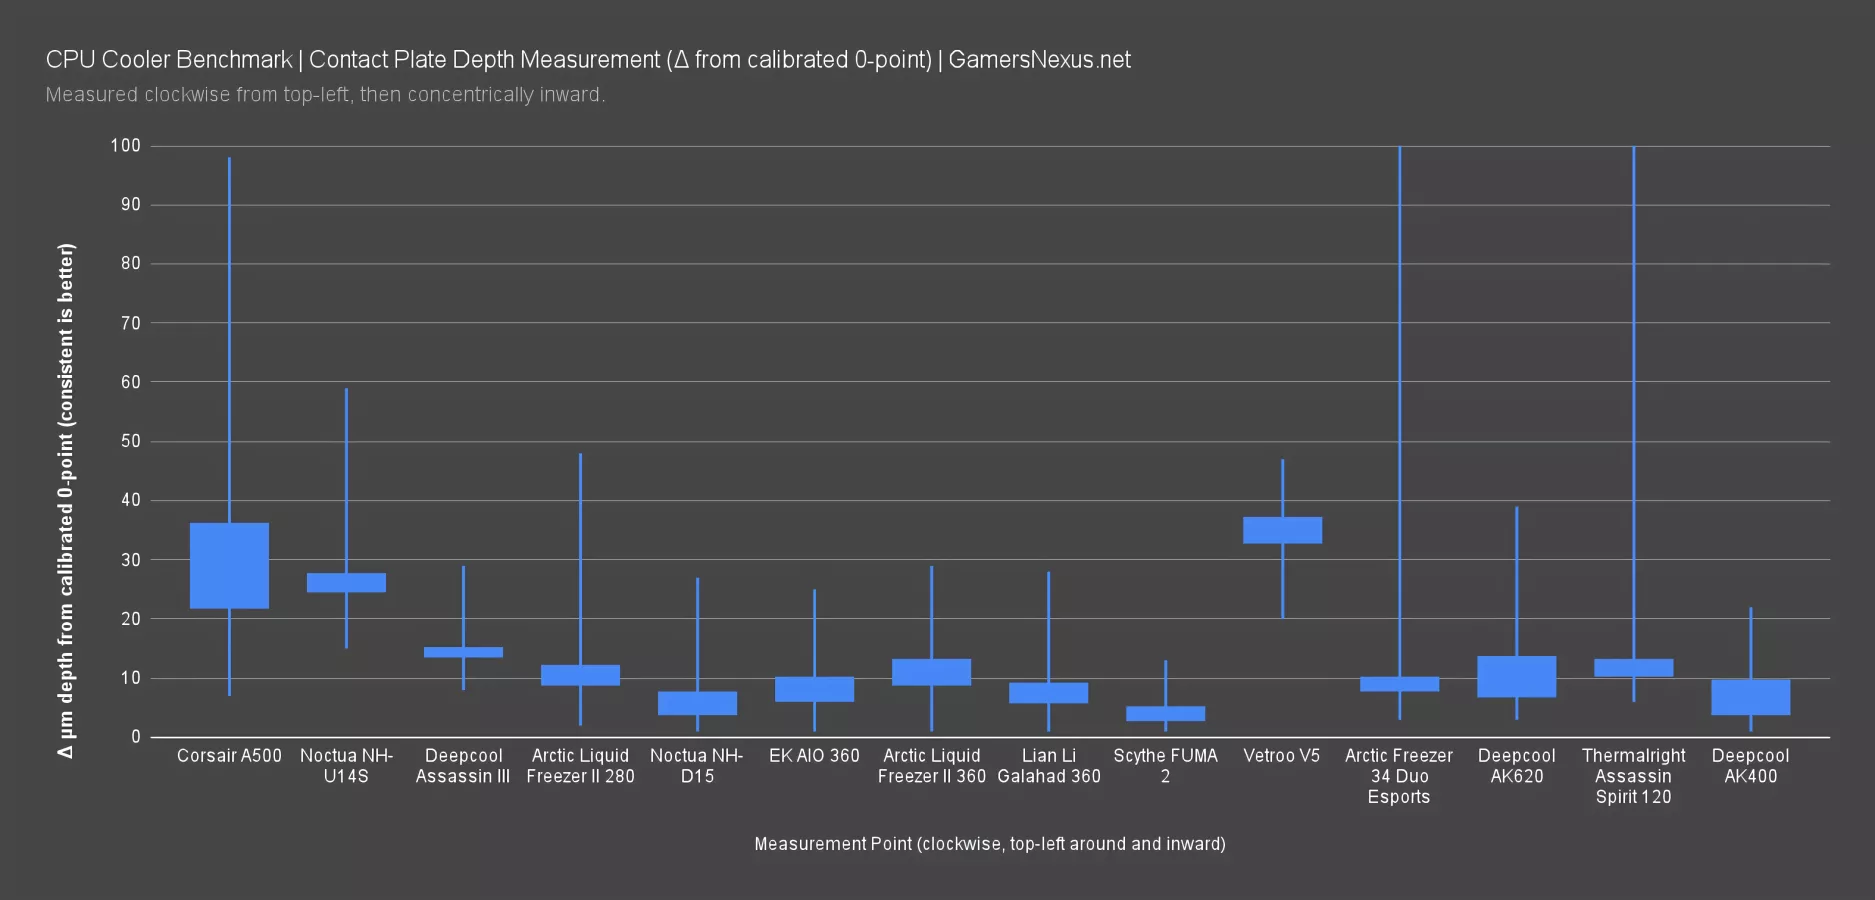Click the 'Deepcool Assassin III' axis label
The height and width of the screenshot is (900, 1875).
[x=463, y=766]
